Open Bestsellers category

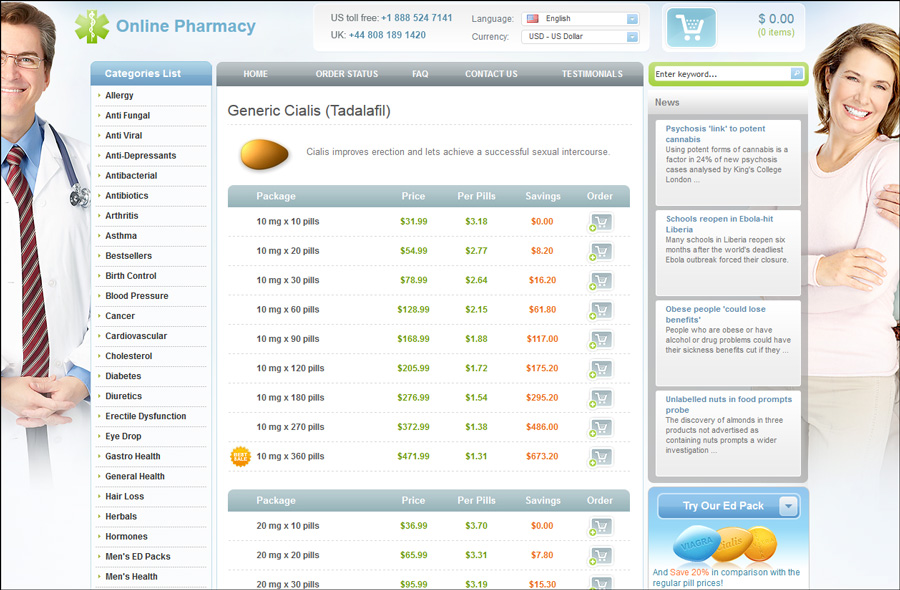129,256
